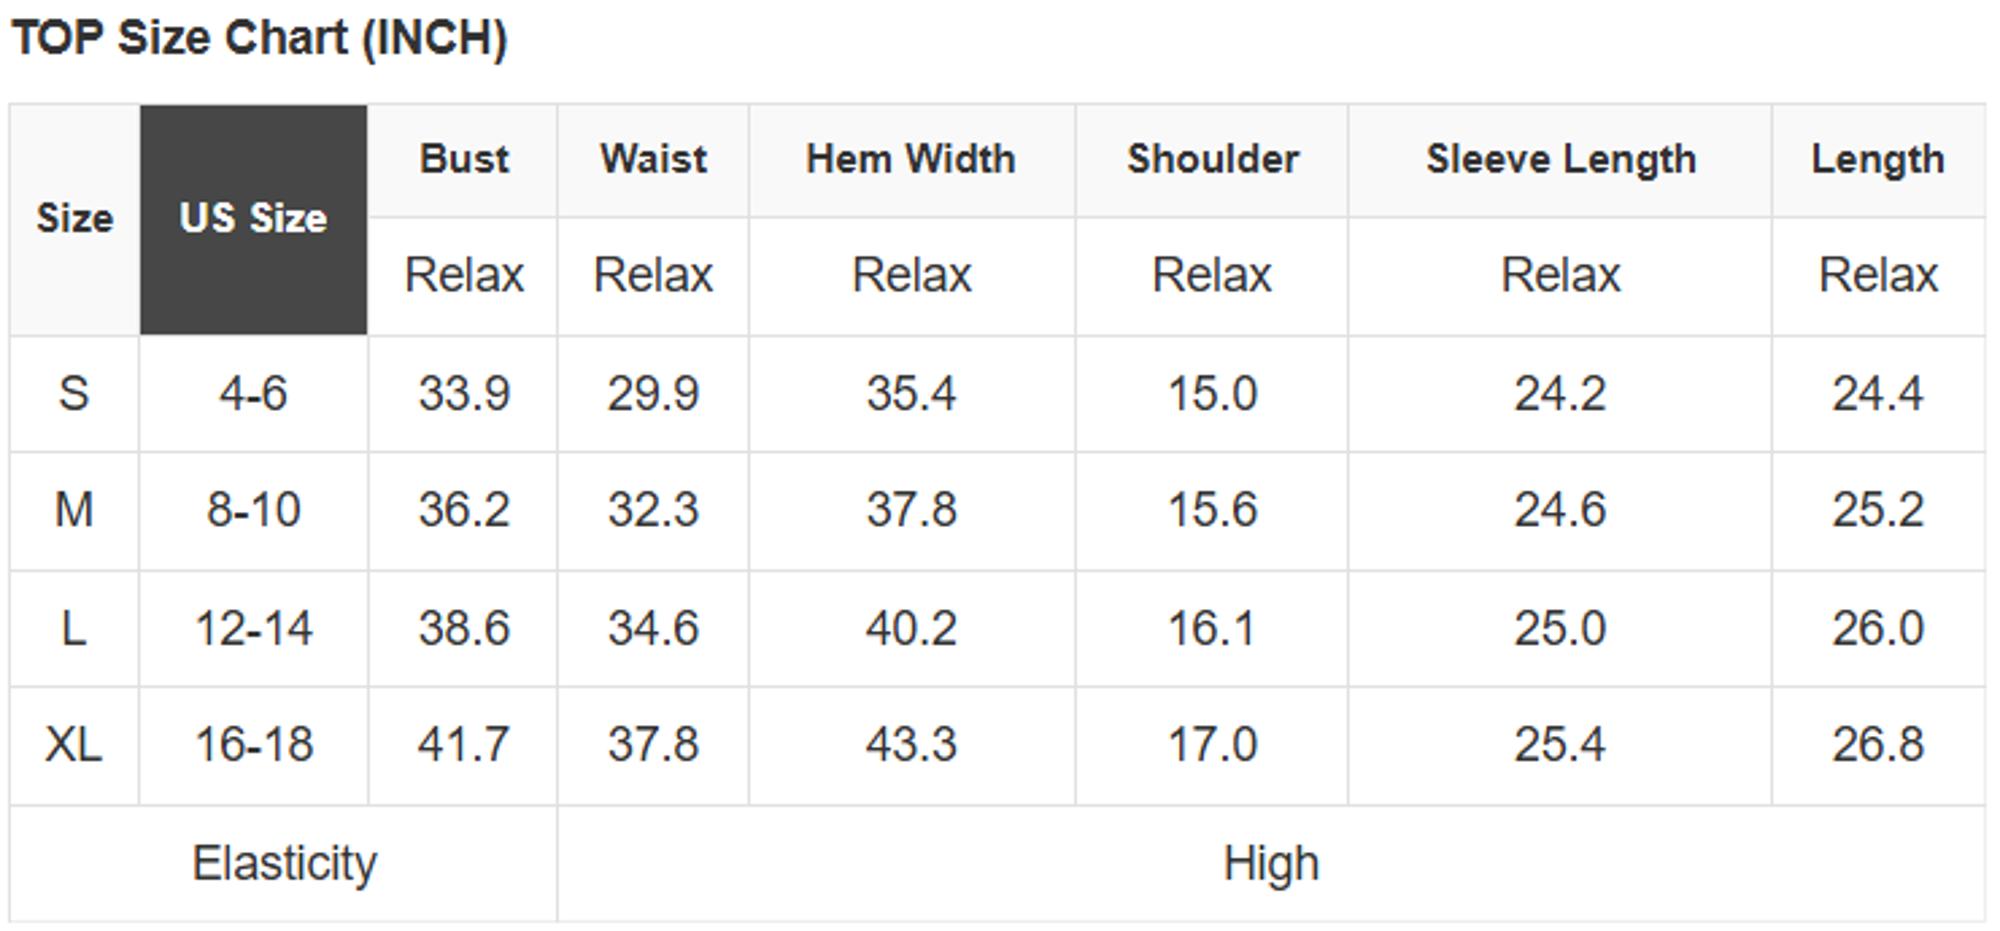
Task: Click the 12-14 US size cell
Action: [253, 628]
